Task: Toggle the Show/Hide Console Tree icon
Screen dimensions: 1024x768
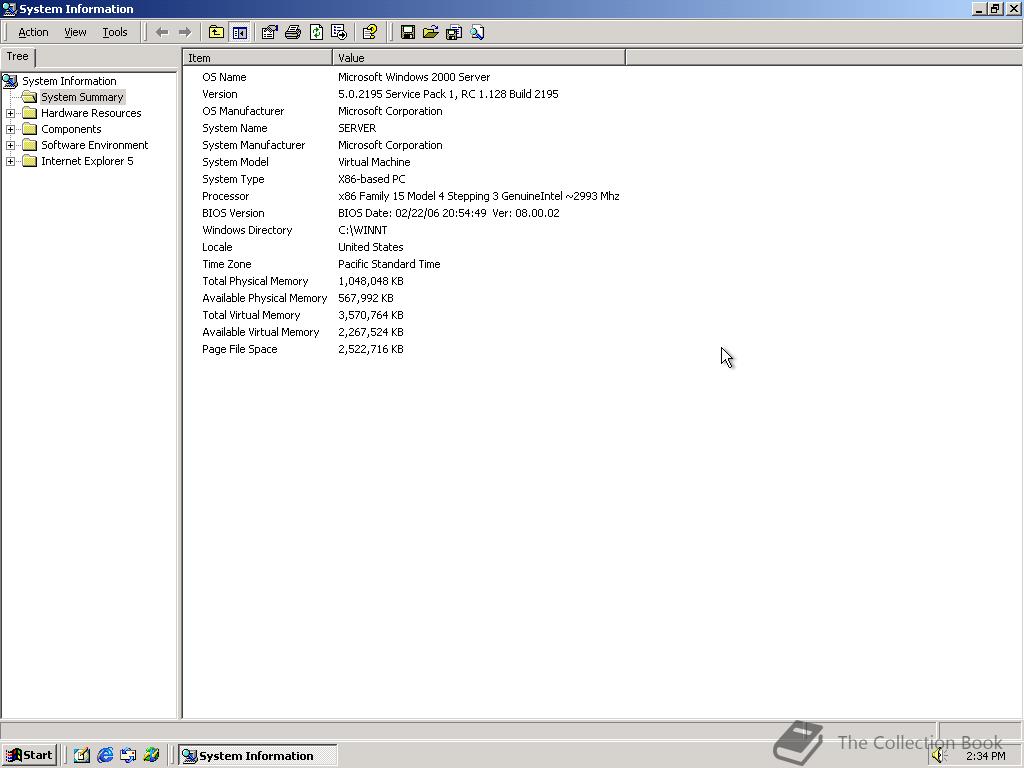Action: pos(240,32)
